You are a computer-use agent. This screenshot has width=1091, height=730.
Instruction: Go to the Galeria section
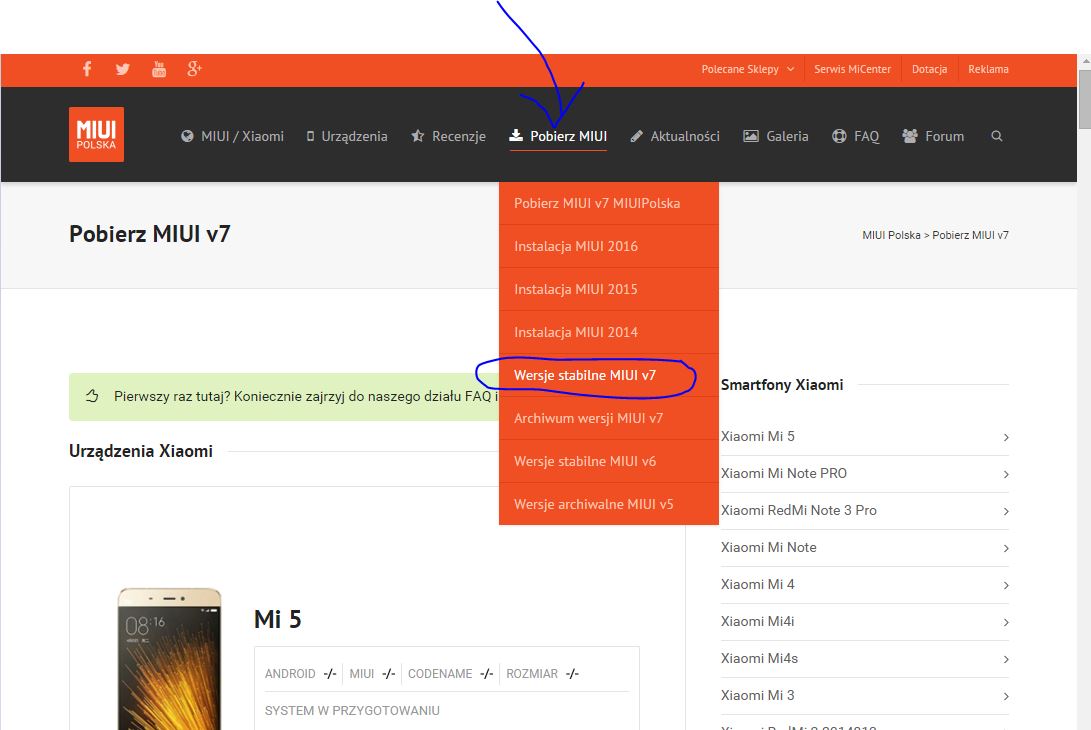776,136
